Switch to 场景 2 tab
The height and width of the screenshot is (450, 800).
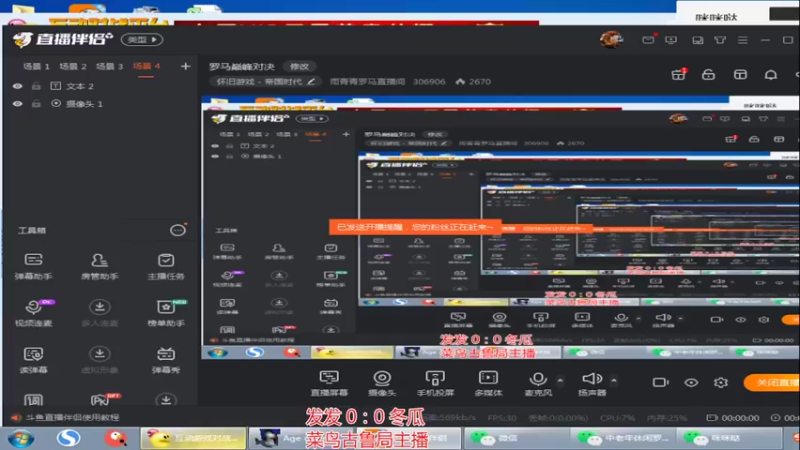(x=73, y=66)
